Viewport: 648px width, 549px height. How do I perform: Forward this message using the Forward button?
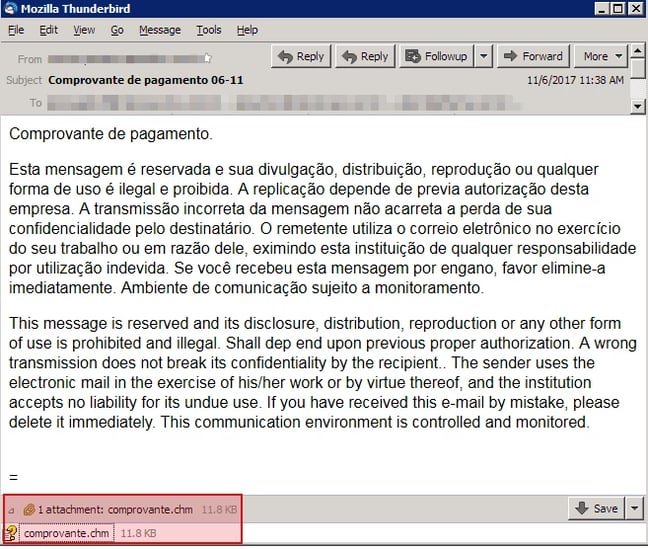coord(532,56)
